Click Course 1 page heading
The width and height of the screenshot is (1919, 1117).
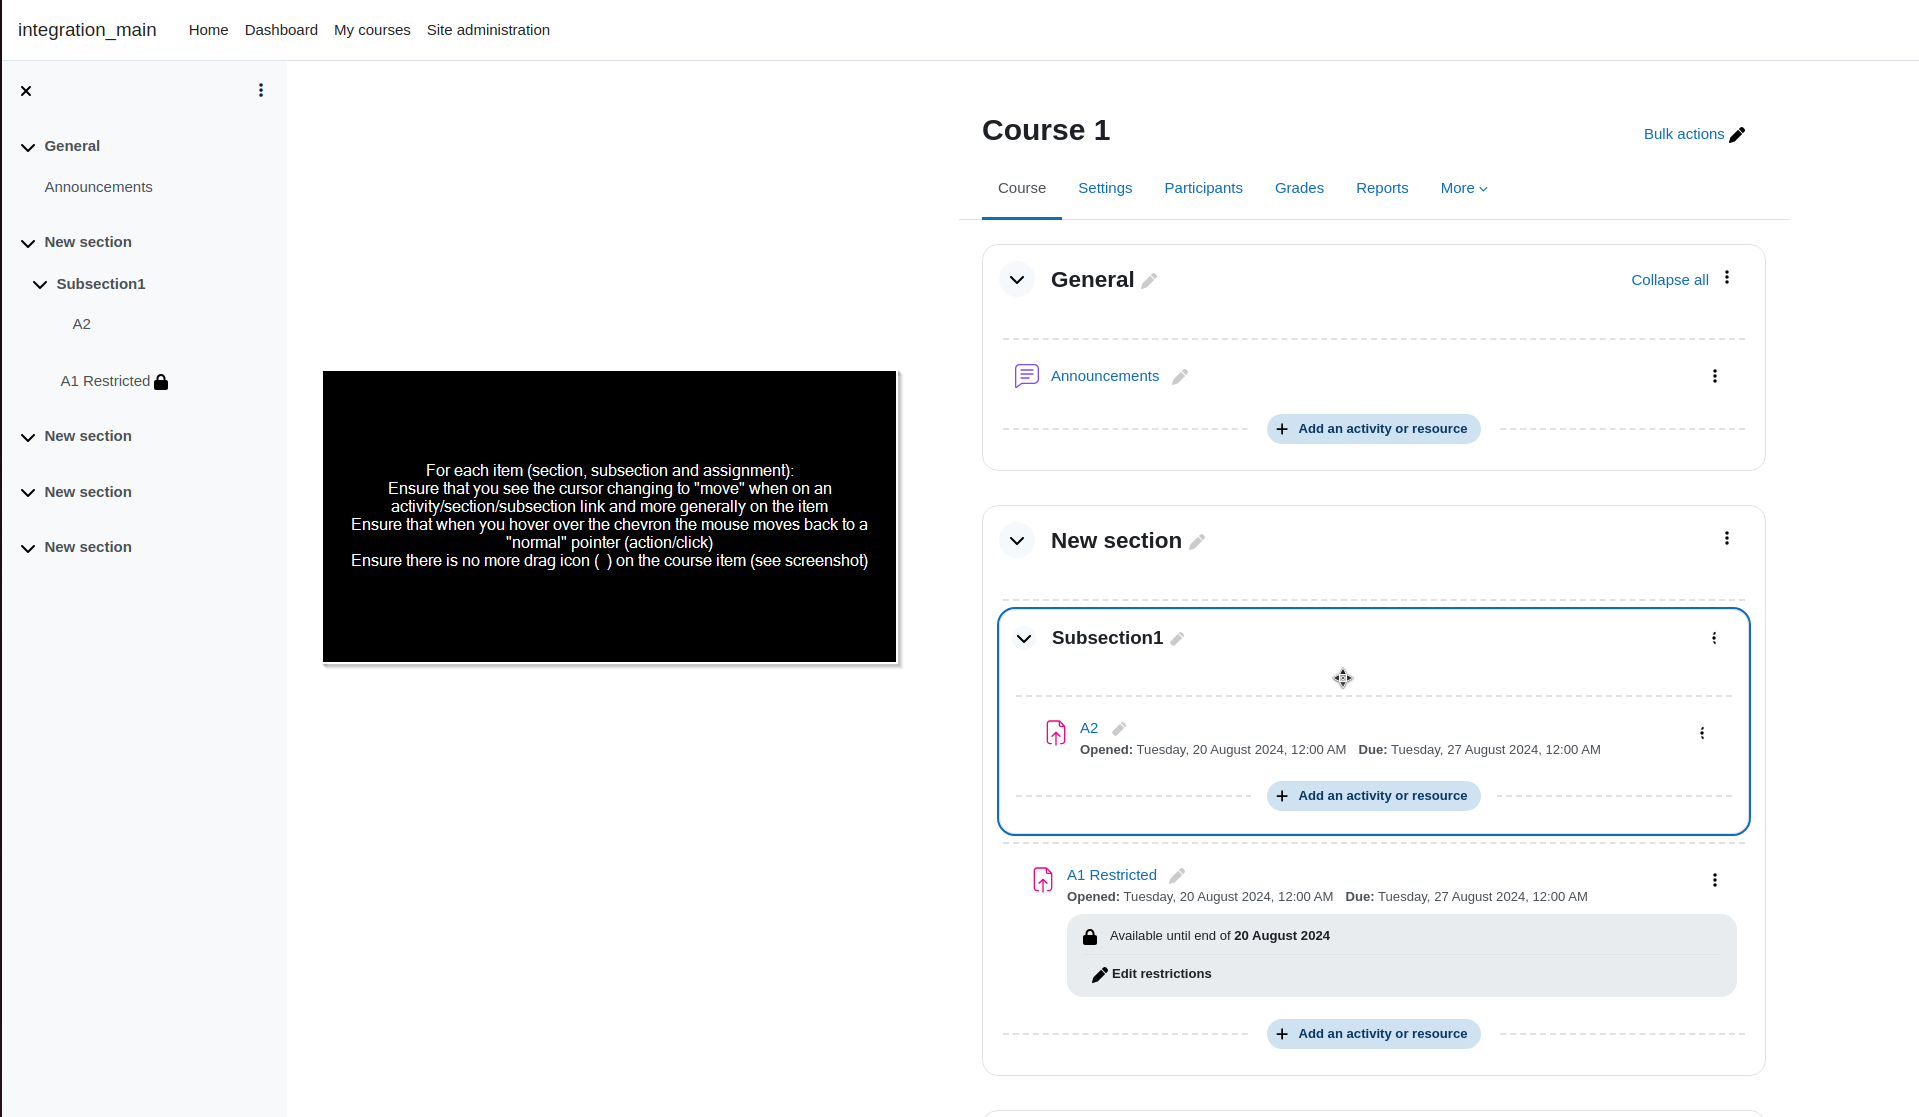point(1045,130)
